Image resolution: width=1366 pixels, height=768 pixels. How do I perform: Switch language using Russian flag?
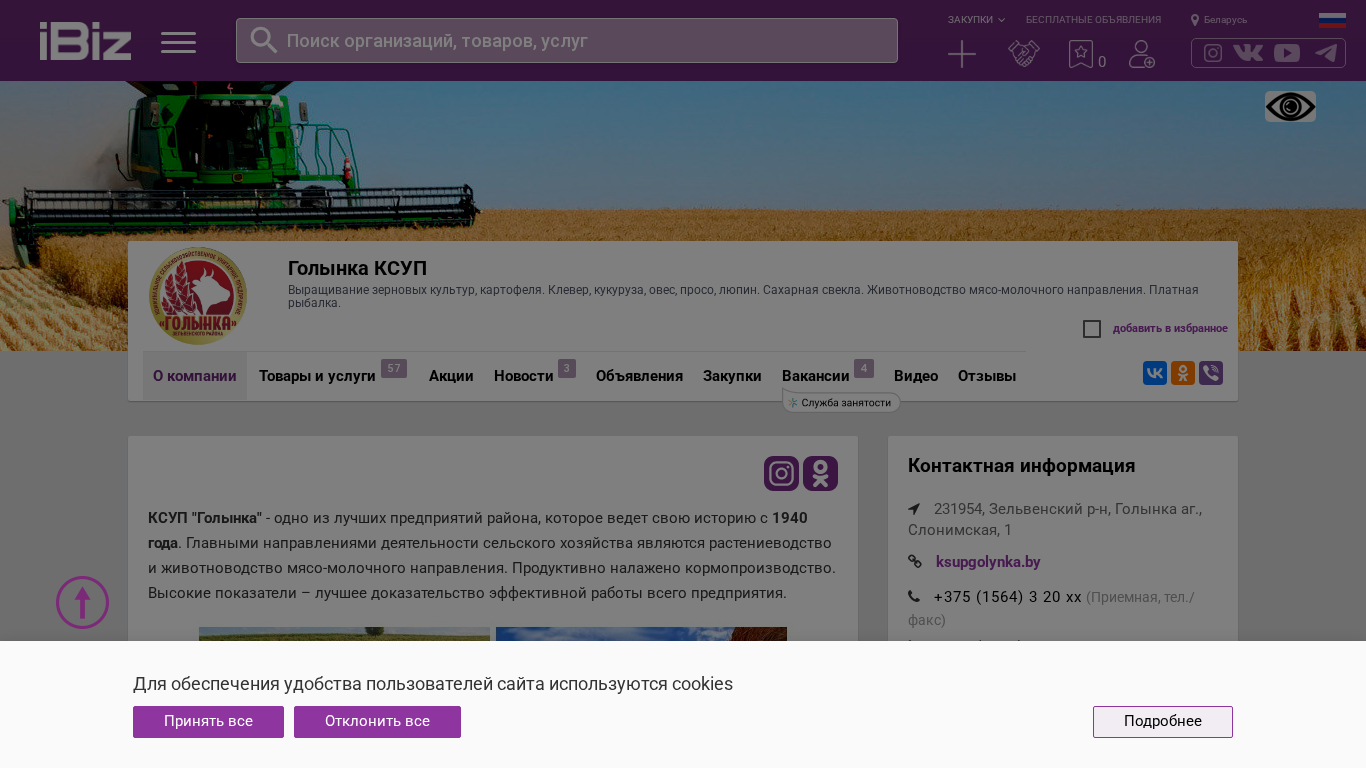[1332, 20]
